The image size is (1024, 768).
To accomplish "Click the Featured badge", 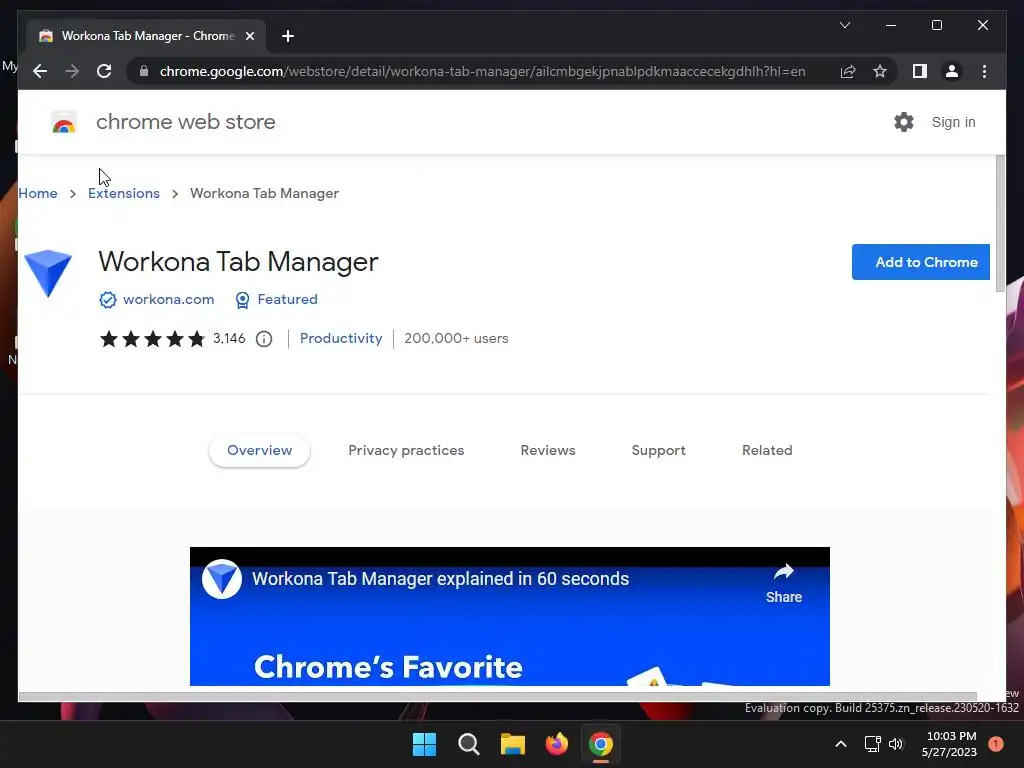I will [276, 299].
